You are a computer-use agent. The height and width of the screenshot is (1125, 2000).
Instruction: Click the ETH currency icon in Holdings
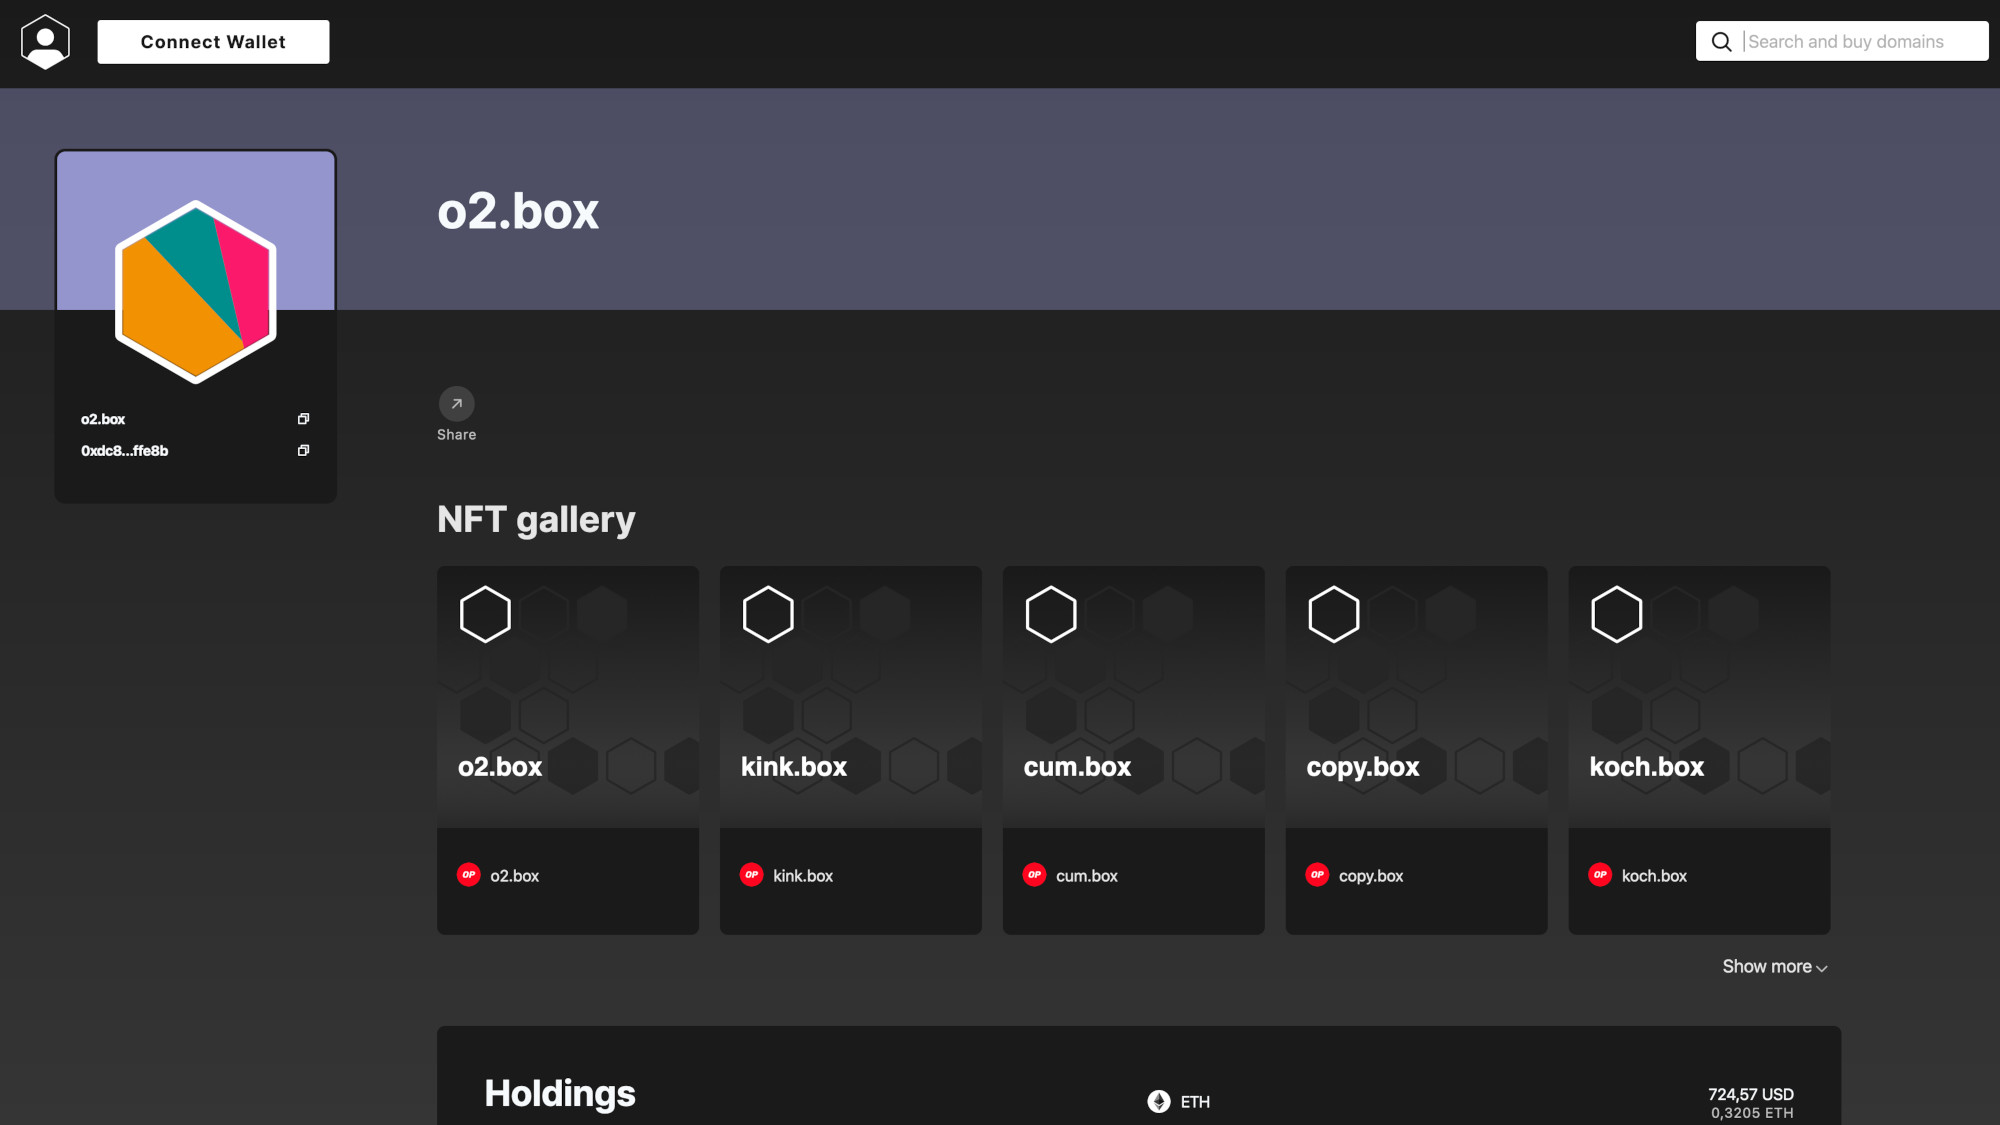(1159, 1101)
